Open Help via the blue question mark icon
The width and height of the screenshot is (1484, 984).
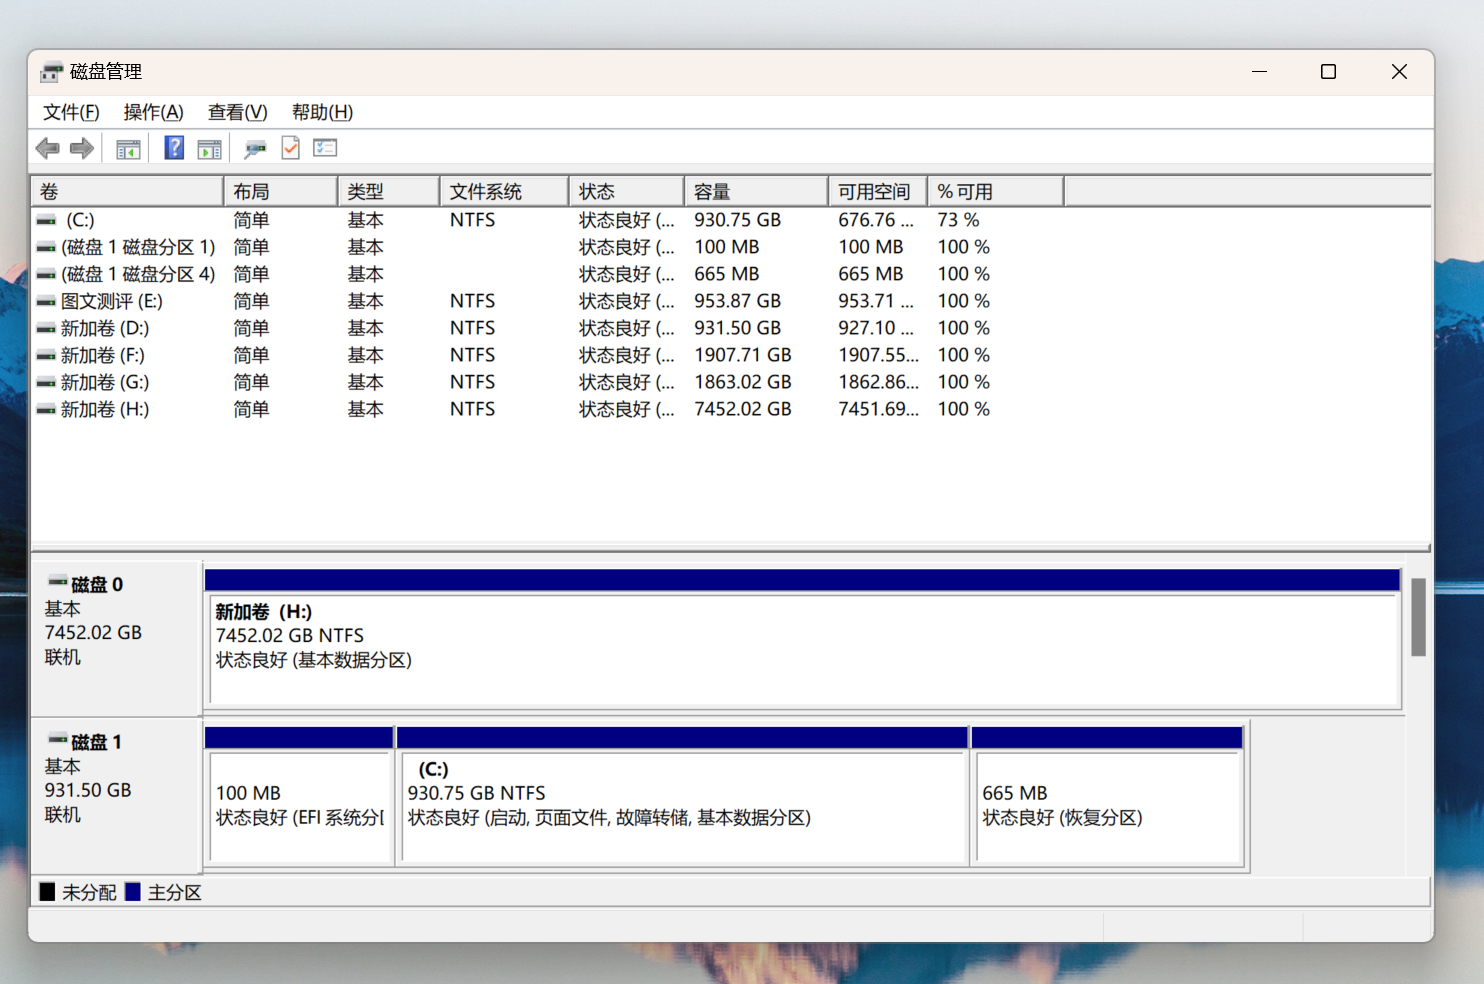174,149
